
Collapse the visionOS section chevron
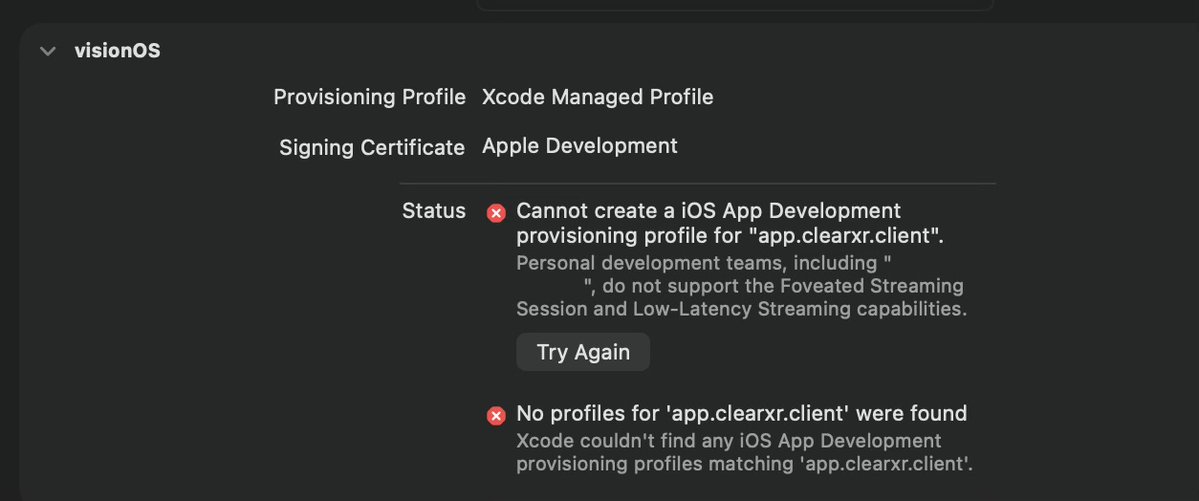(x=48, y=51)
